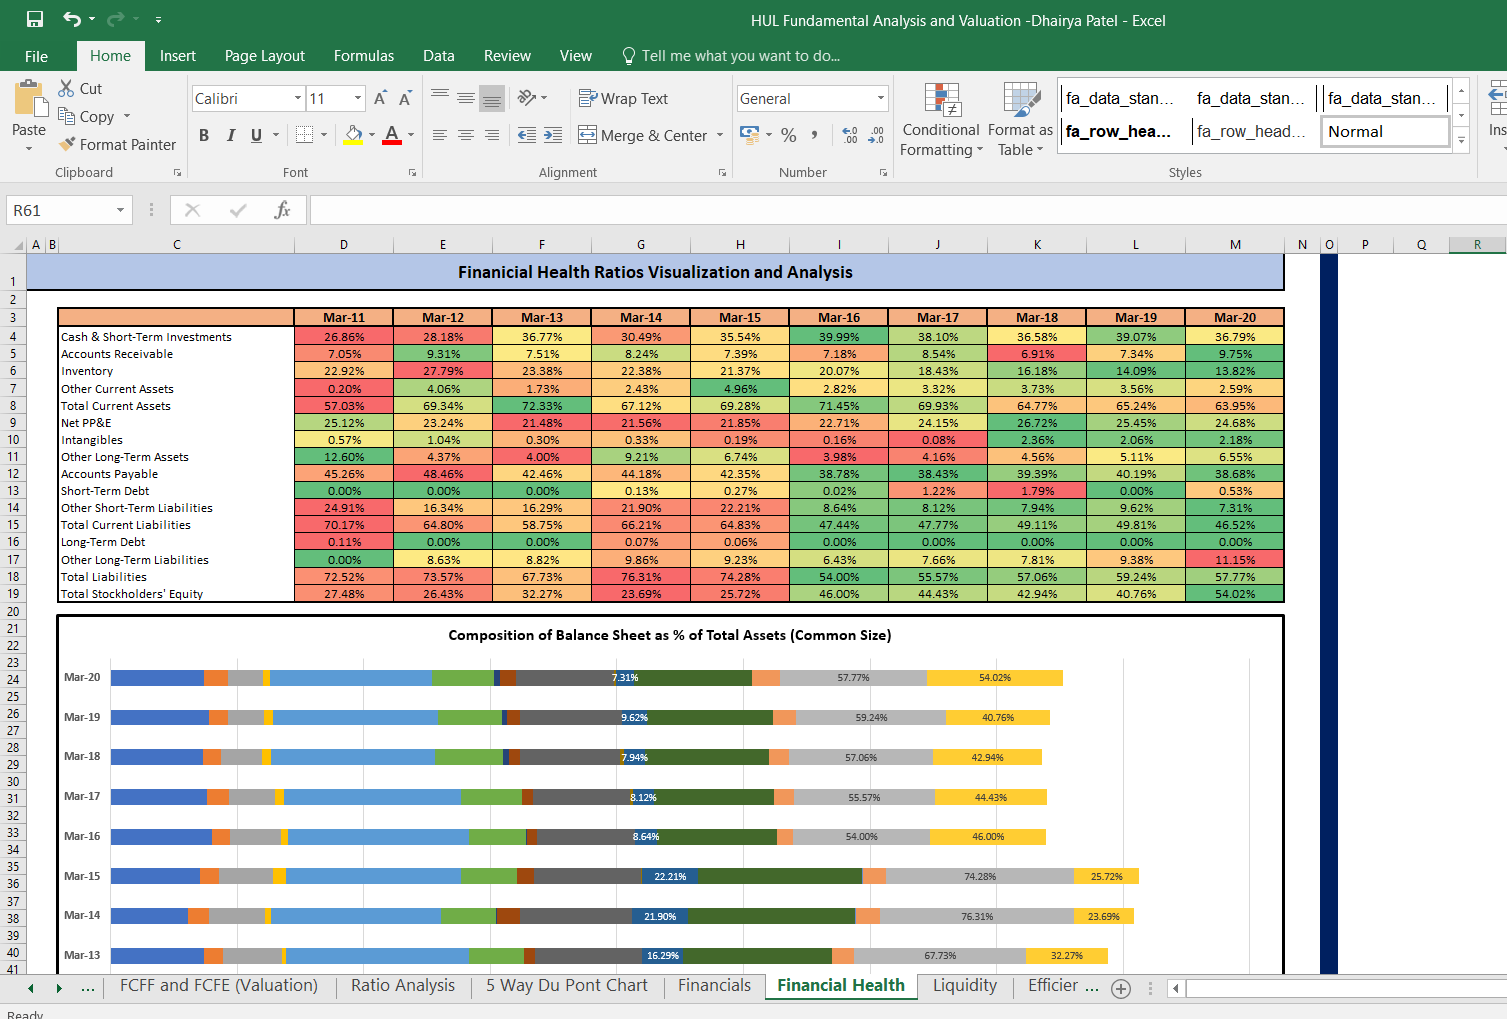Expand the cell Styles gallery
This screenshot has width=1507, height=1019.
[1461, 141]
